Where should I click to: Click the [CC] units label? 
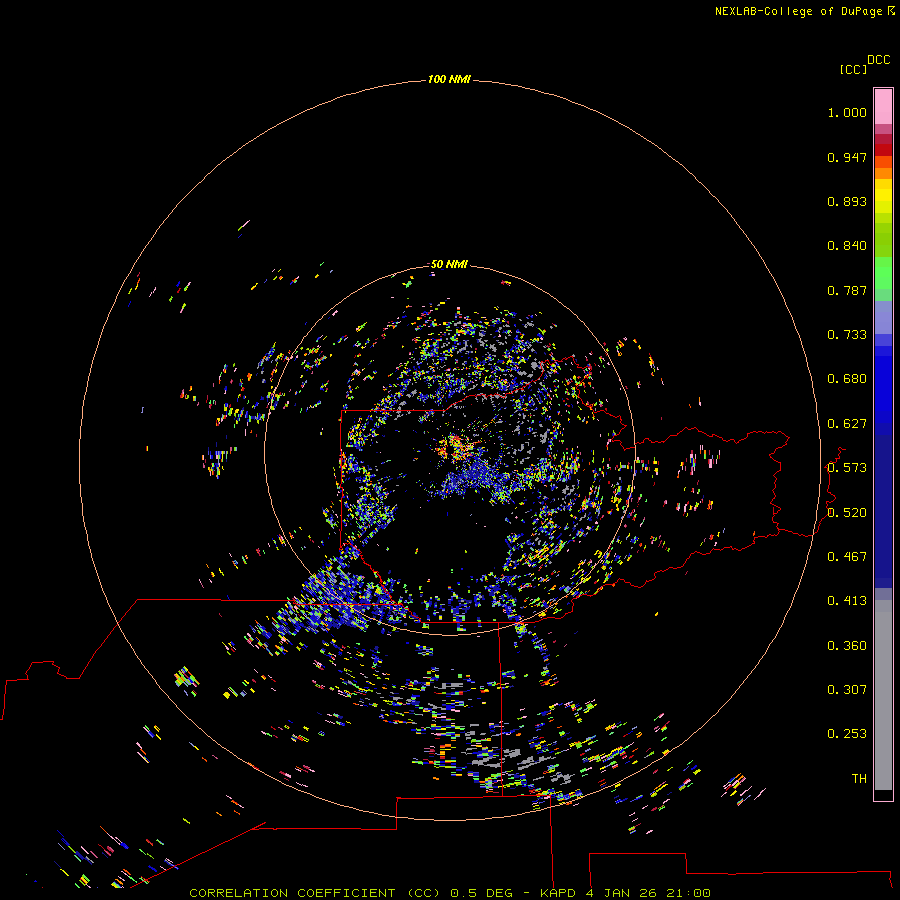click(x=853, y=69)
